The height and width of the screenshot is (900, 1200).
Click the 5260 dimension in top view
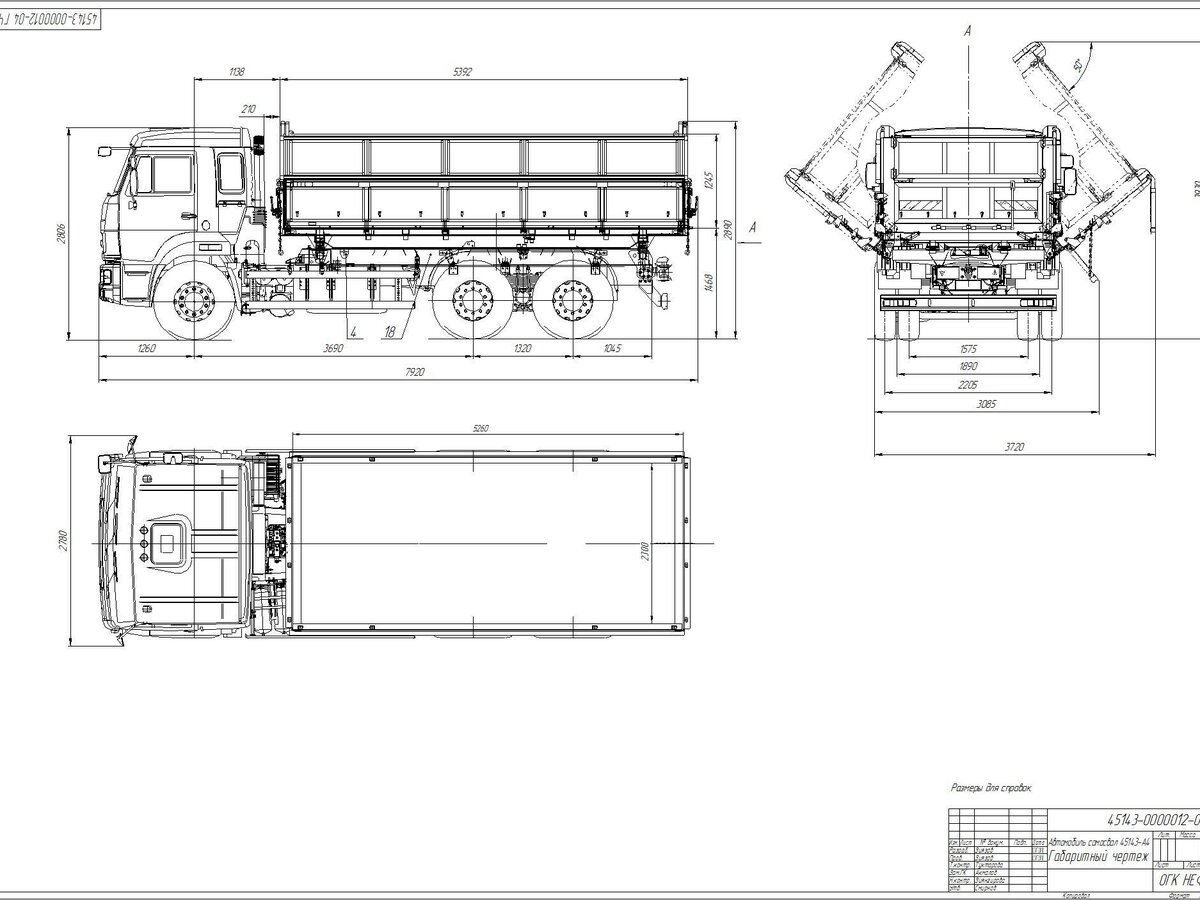pos(480,429)
